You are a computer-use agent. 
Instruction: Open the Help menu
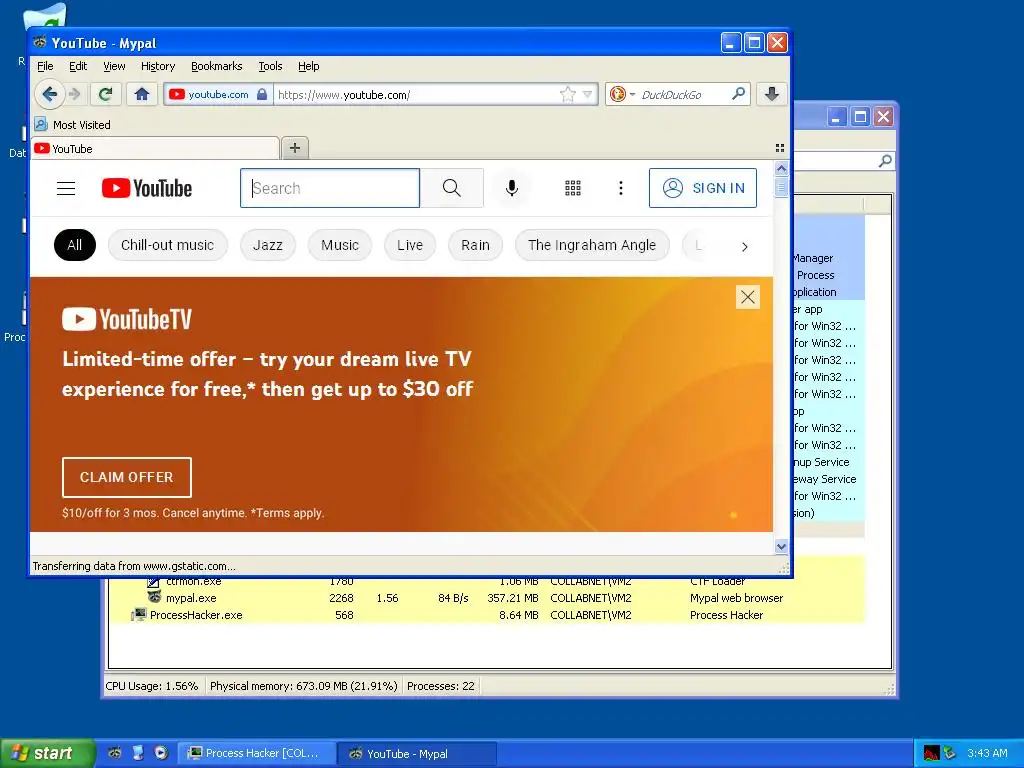(x=308, y=66)
